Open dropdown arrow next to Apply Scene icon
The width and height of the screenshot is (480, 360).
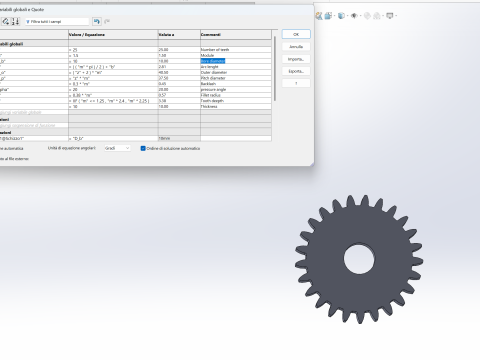click(x=383, y=16)
